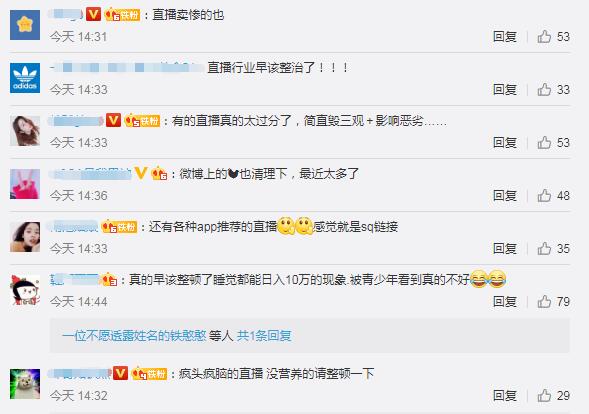Open 一位不愿透露姓名的铁憨憨 profile link
Screen dimensions: 589x414
[134, 335]
